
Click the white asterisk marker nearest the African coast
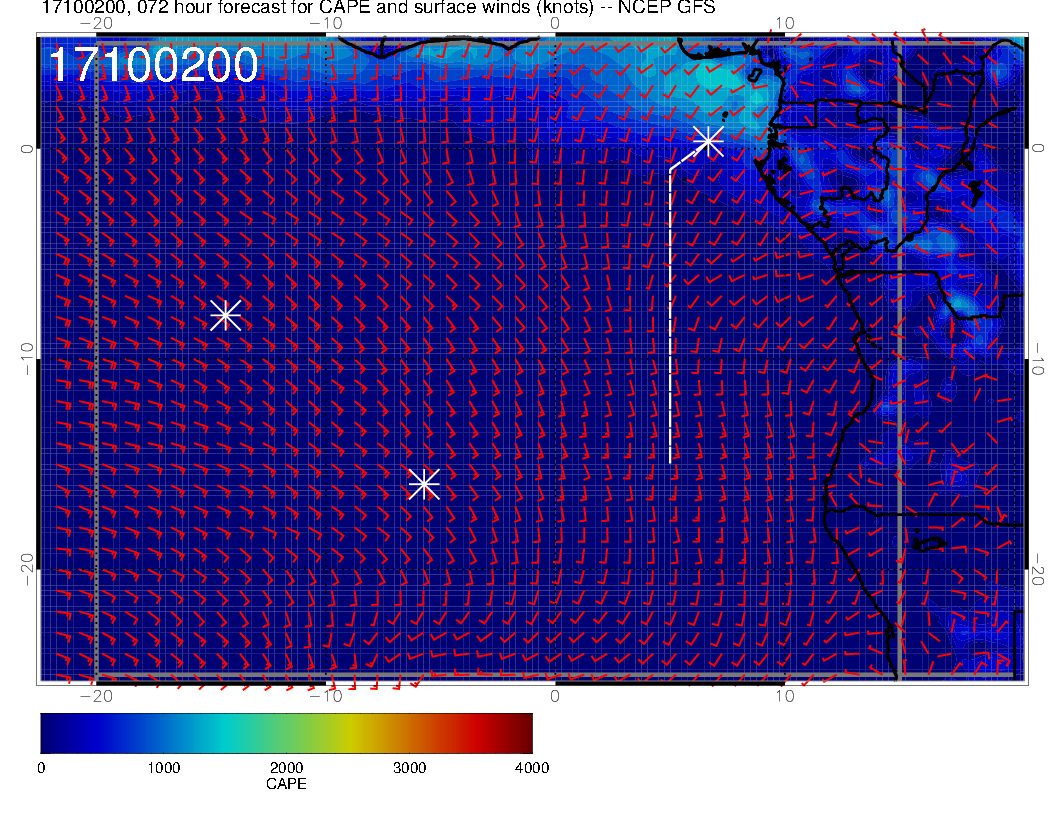click(x=708, y=141)
